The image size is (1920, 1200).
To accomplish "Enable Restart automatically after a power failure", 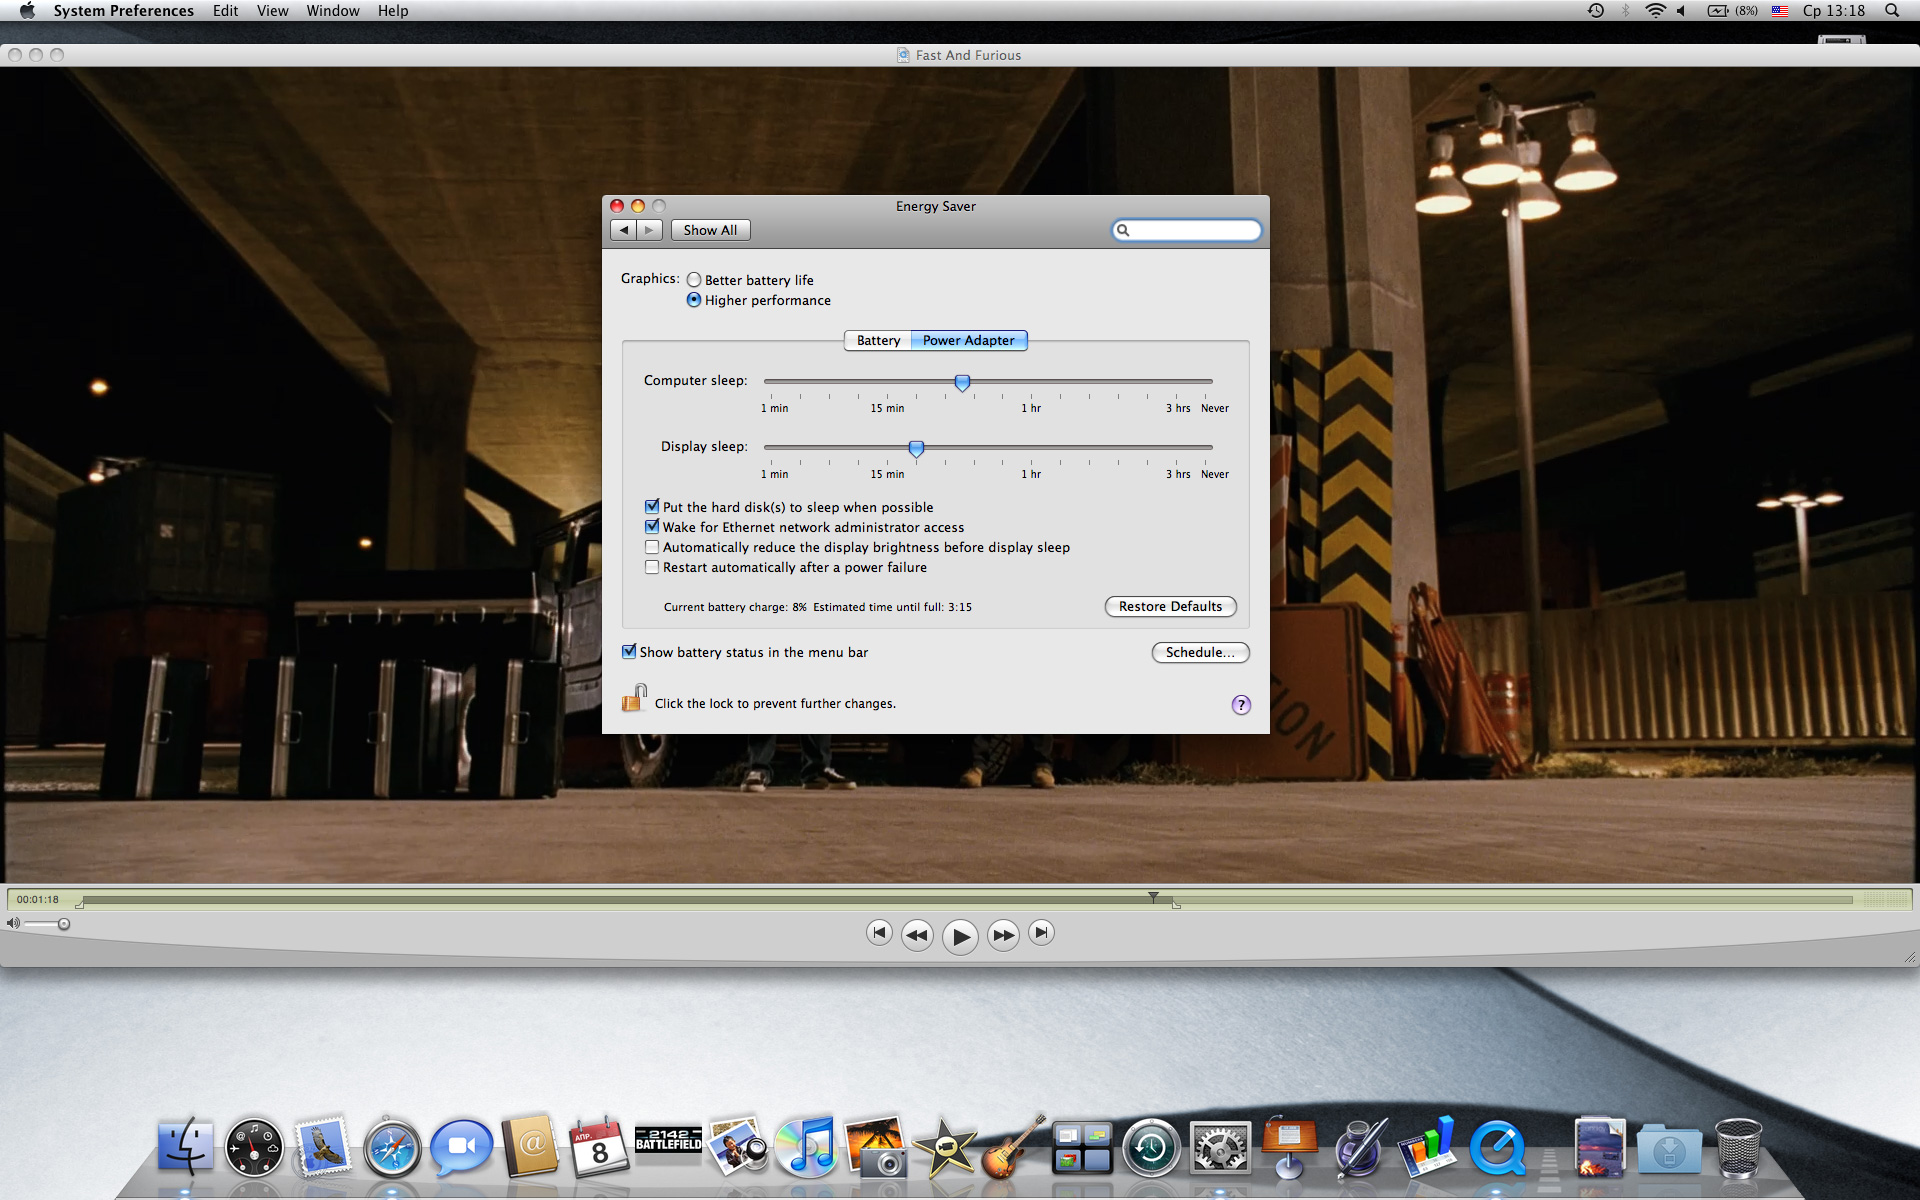I will (x=652, y=567).
